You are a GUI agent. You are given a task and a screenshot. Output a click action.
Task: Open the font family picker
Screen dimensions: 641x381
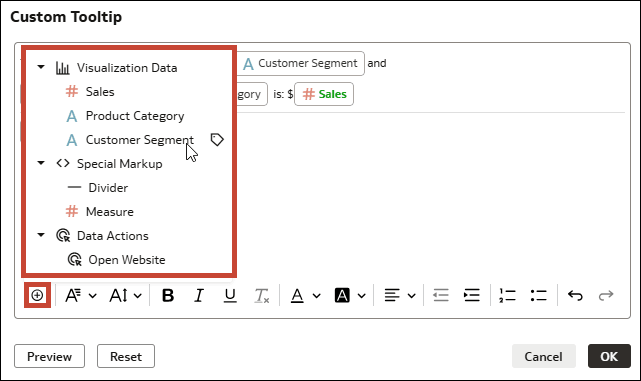tap(73, 295)
